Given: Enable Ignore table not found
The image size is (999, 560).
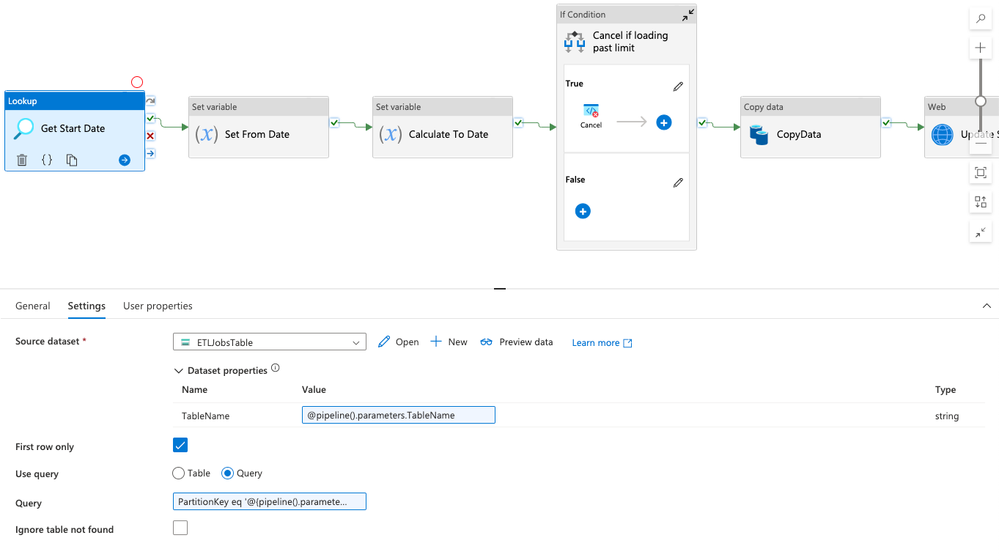Looking at the screenshot, I should coord(180,528).
